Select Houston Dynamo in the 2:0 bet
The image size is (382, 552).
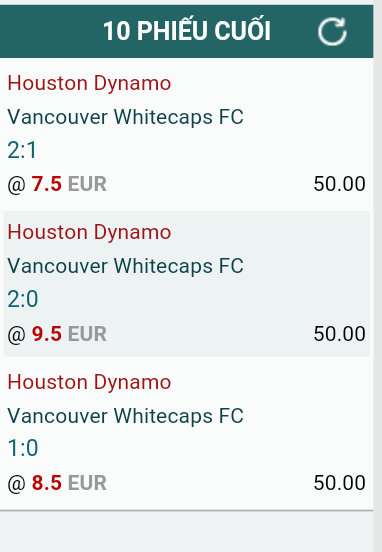(89, 233)
